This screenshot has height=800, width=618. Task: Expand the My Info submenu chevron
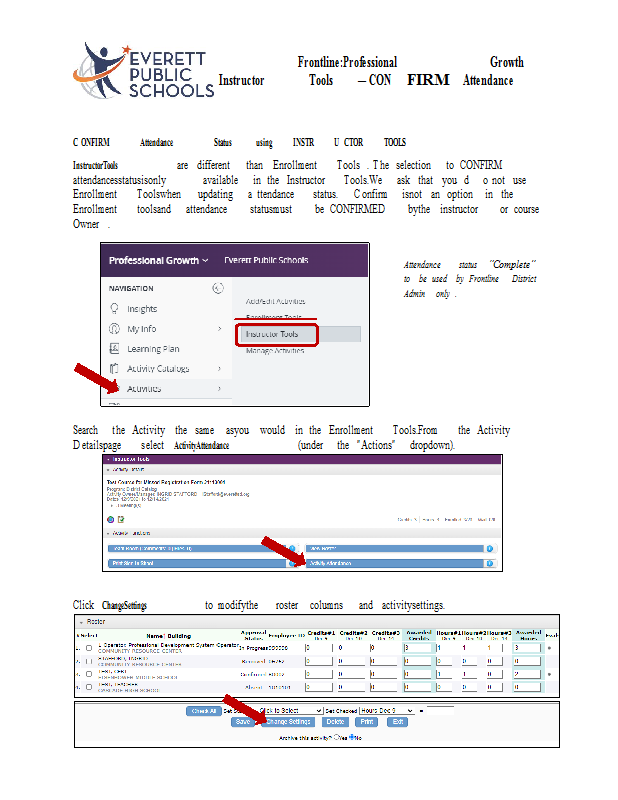[x=219, y=329]
